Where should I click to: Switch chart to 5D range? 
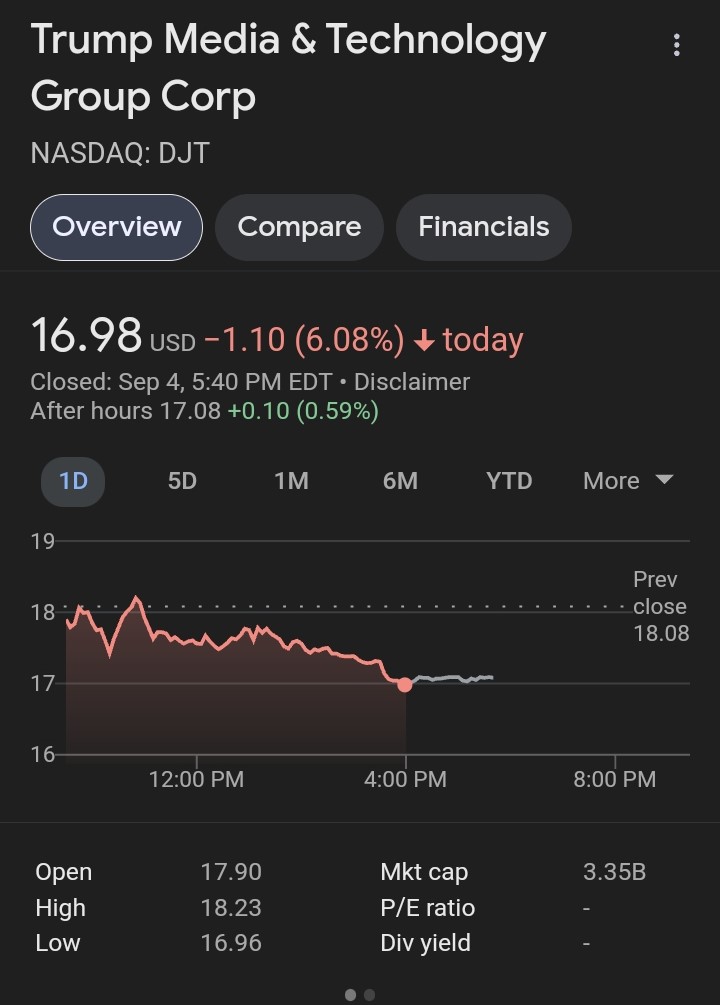click(x=182, y=481)
